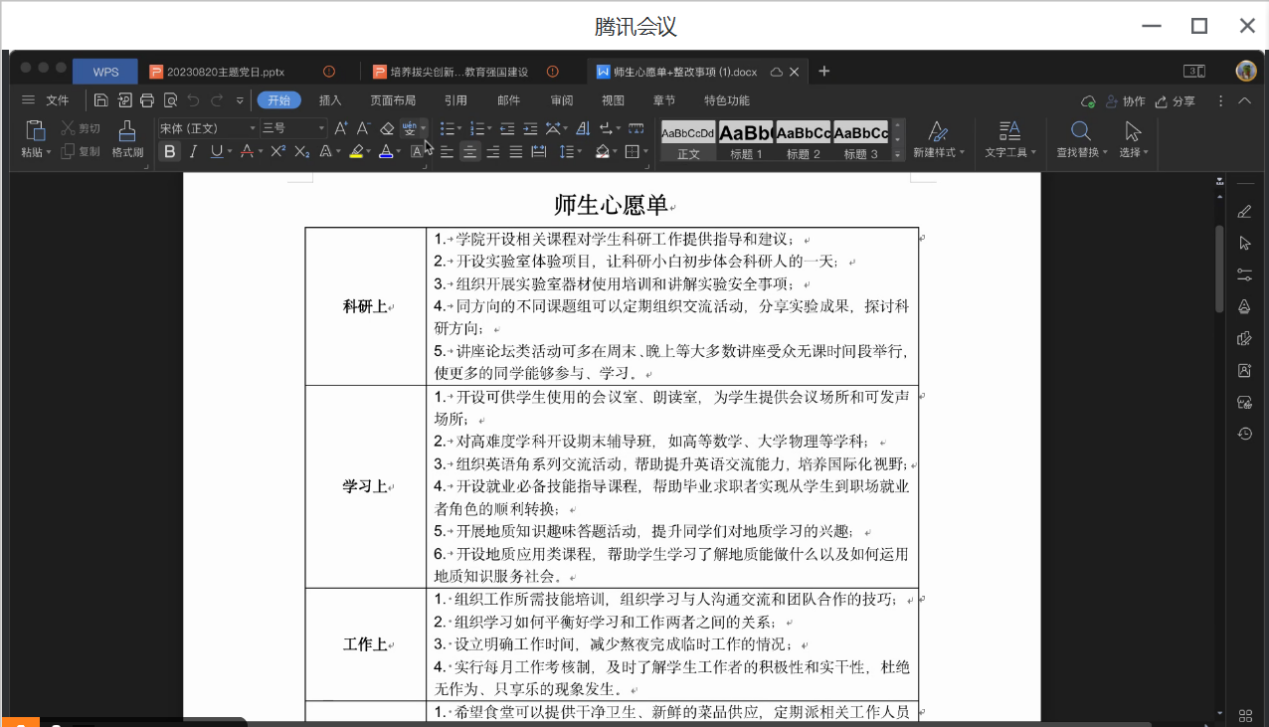Apply yellow text highlight color
Viewport: 1269px width, 727px height.
358,150
